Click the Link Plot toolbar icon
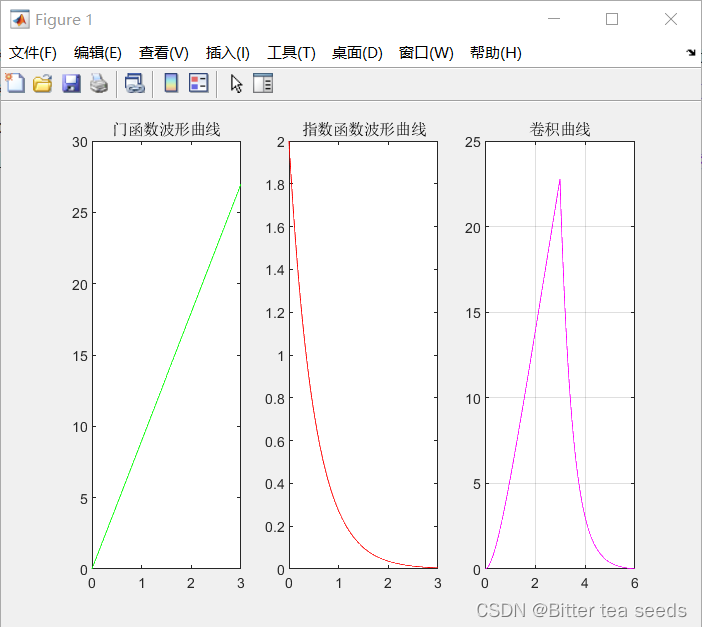Image resolution: width=702 pixels, height=627 pixels. click(134, 83)
